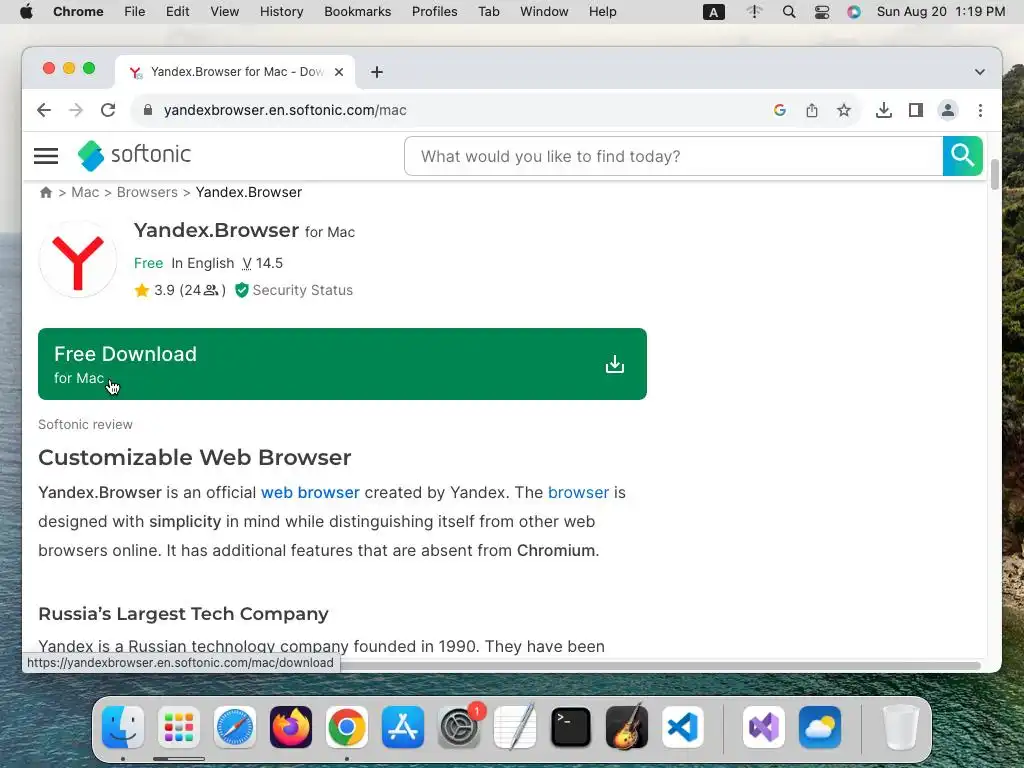Open Chrome downloads icon
Viewport: 1024px width, 768px height.
point(884,110)
